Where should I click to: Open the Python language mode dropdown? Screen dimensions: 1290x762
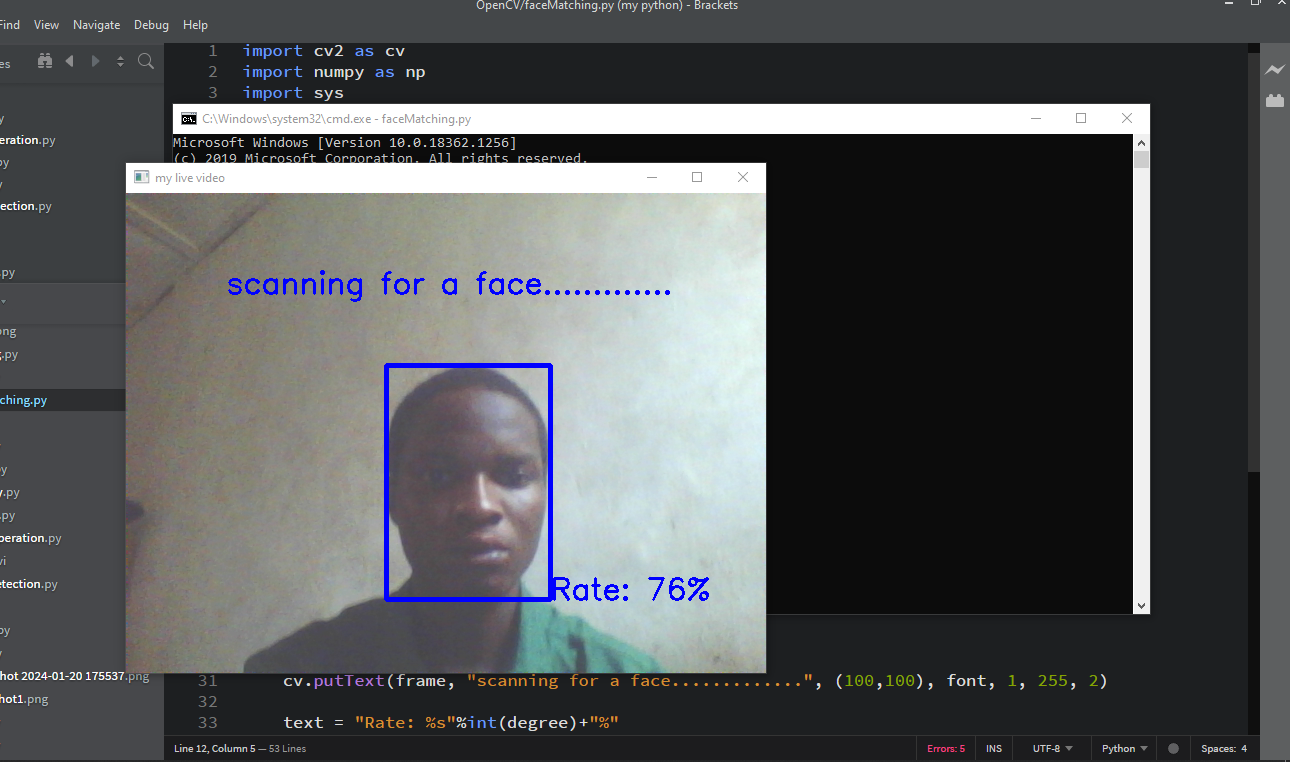(1122, 748)
